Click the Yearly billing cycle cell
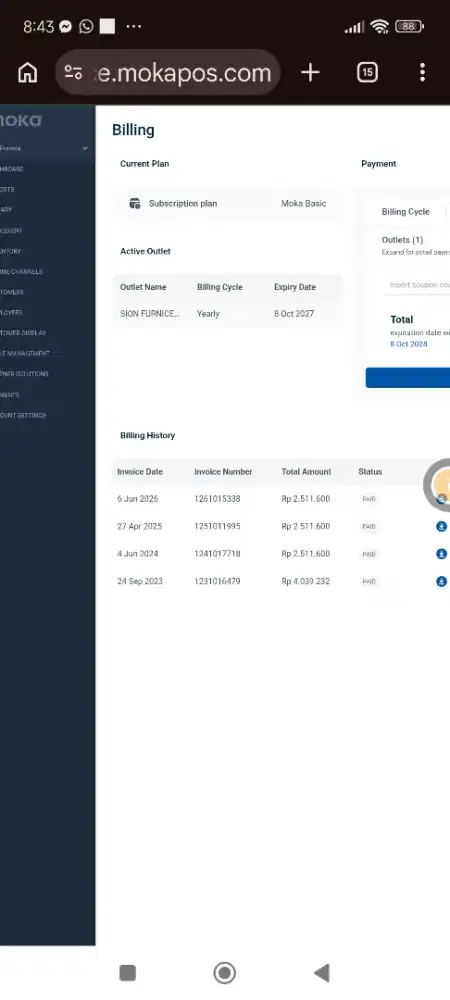This screenshot has width=450, height=1000. 208,314
